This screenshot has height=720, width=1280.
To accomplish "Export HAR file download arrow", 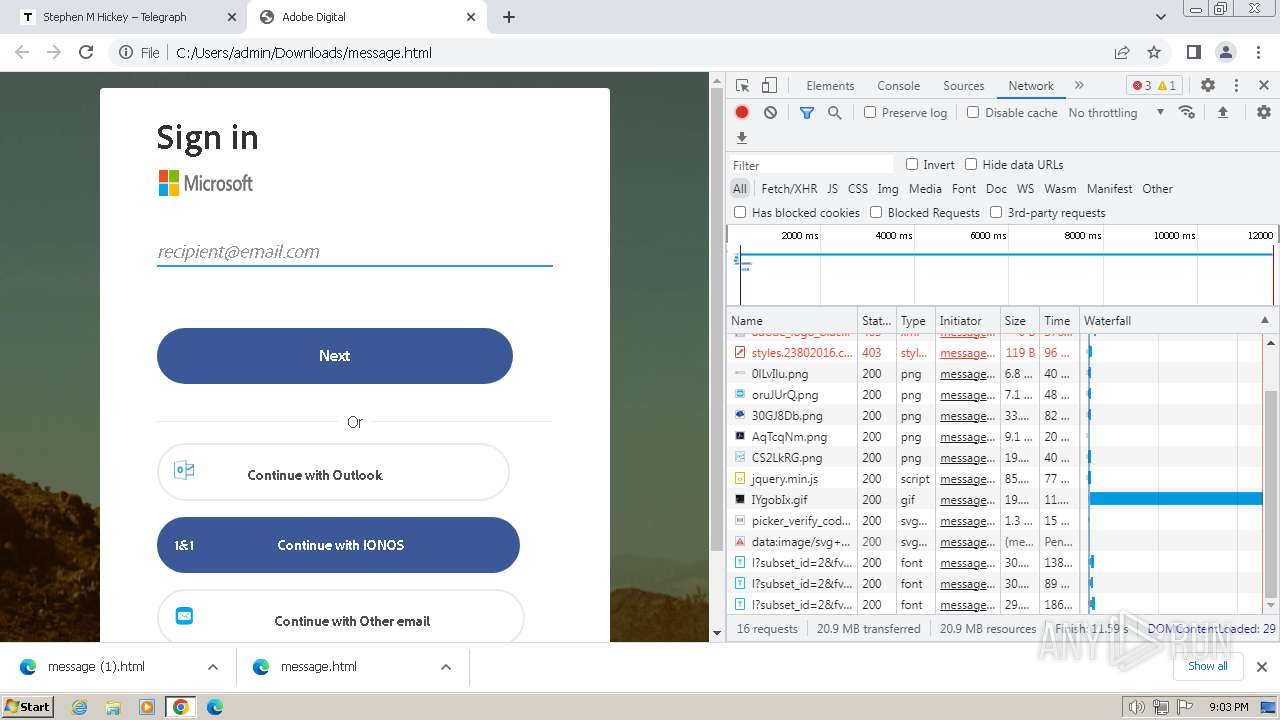I will click(x=742, y=138).
